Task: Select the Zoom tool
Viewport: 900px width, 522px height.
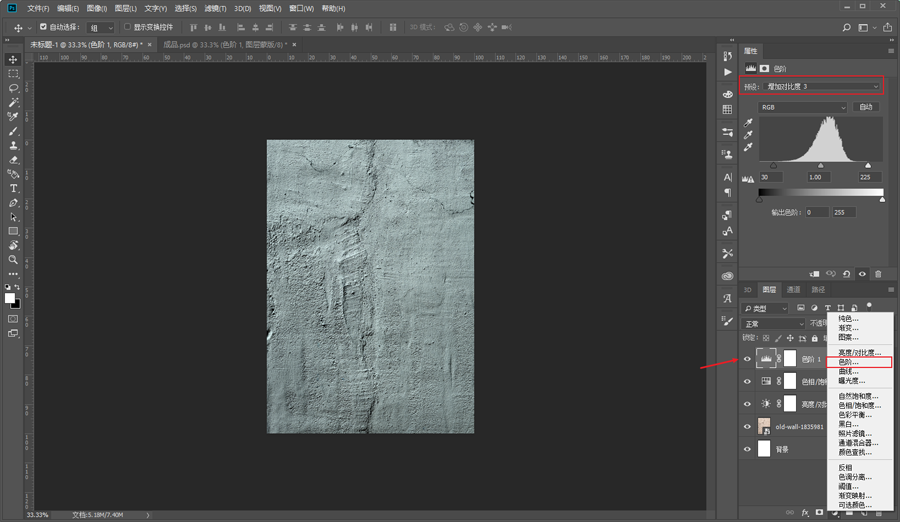Action: (13, 259)
